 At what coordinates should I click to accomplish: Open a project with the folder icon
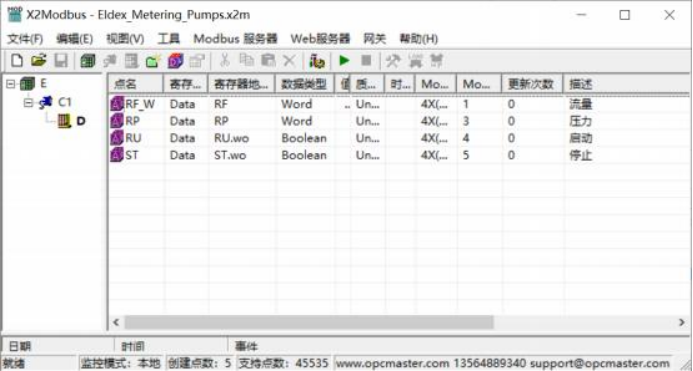[x=39, y=61]
